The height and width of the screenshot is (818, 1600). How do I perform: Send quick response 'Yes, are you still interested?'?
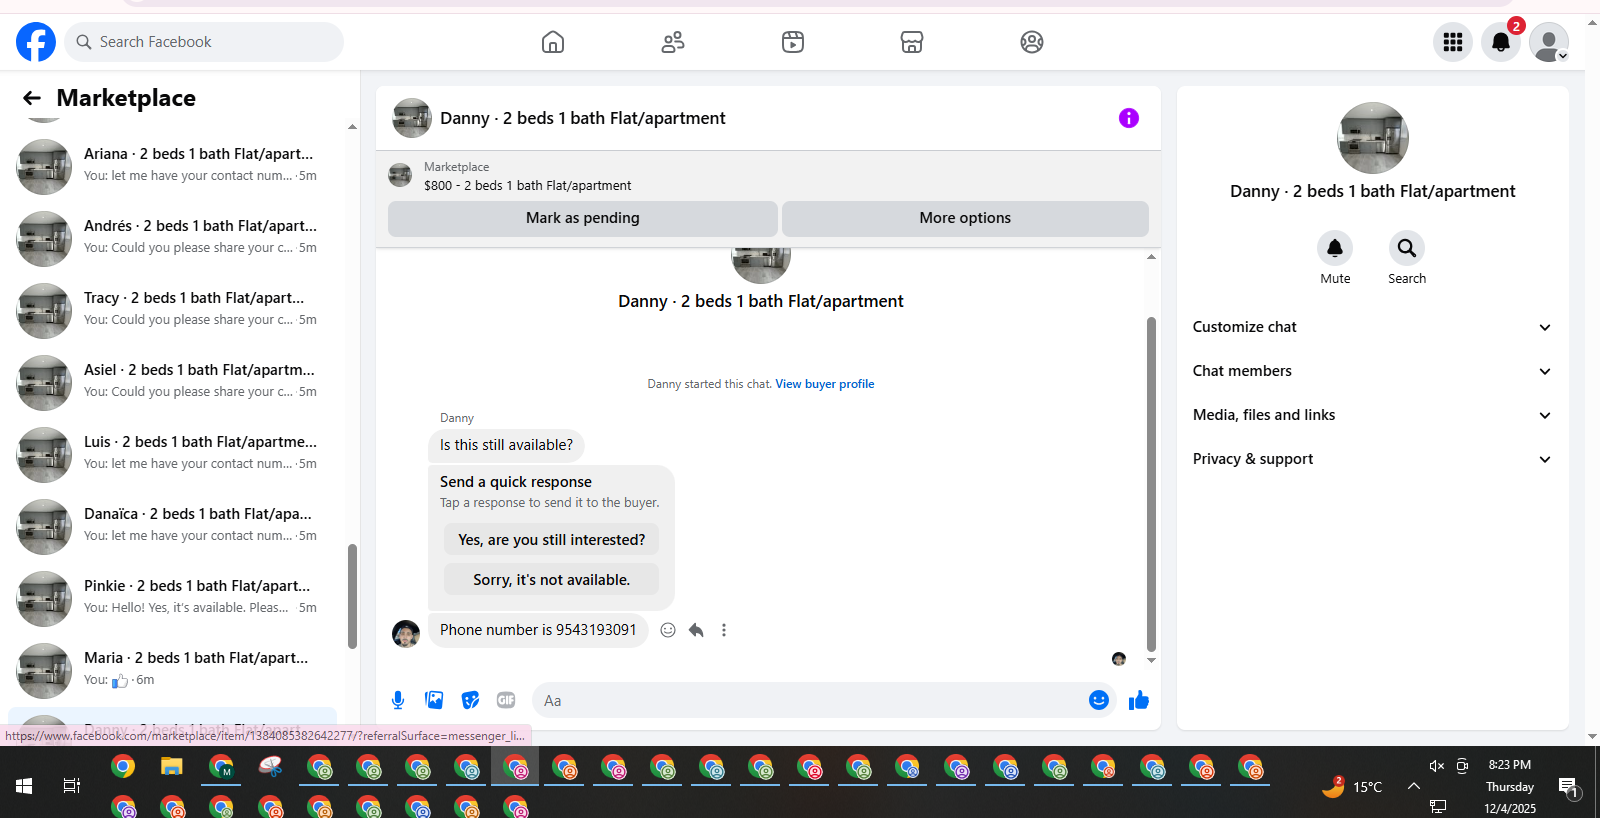551,540
